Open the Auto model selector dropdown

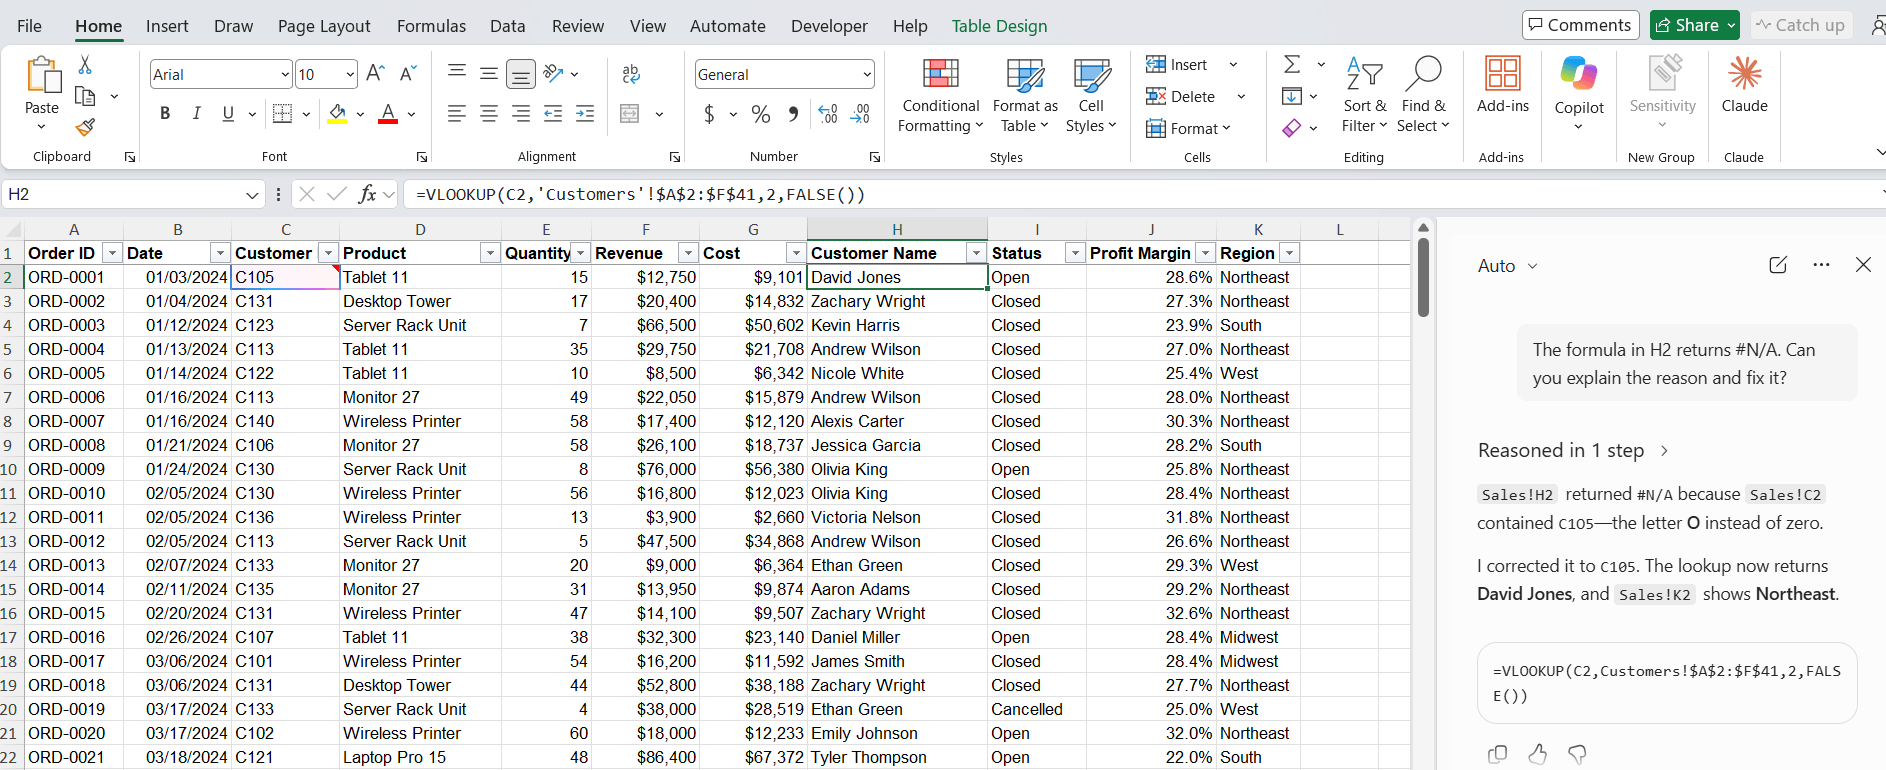tap(1507, 265)
